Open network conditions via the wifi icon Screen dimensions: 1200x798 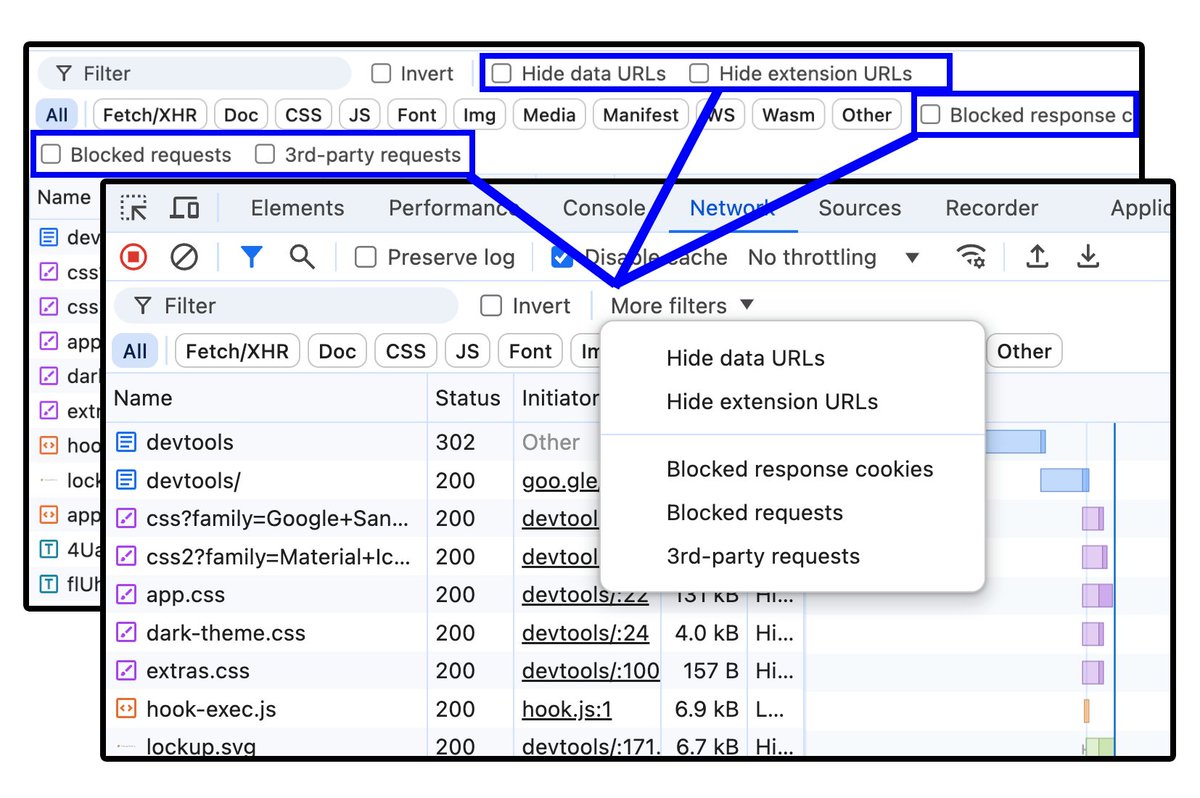(x=972, y=257)
